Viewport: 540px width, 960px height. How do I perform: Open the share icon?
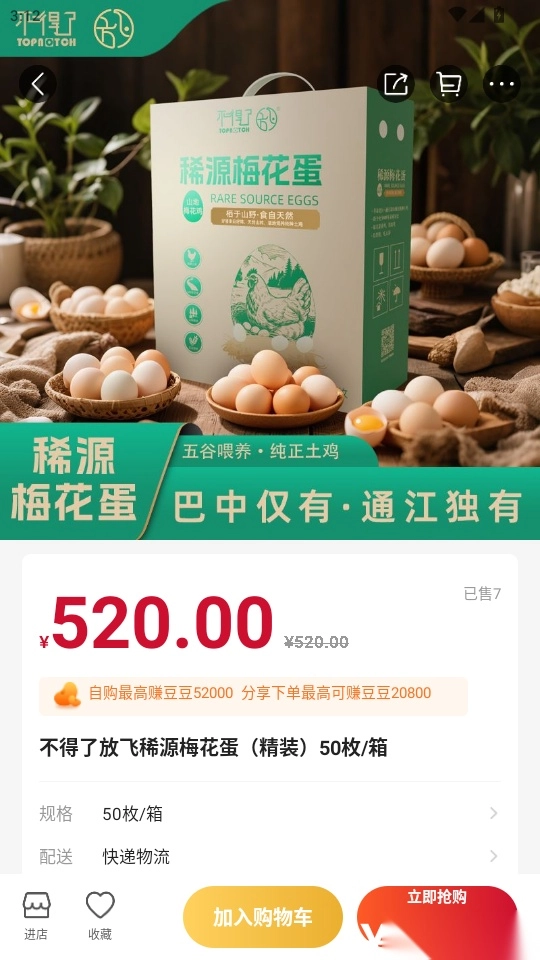(x=396, y=84)
